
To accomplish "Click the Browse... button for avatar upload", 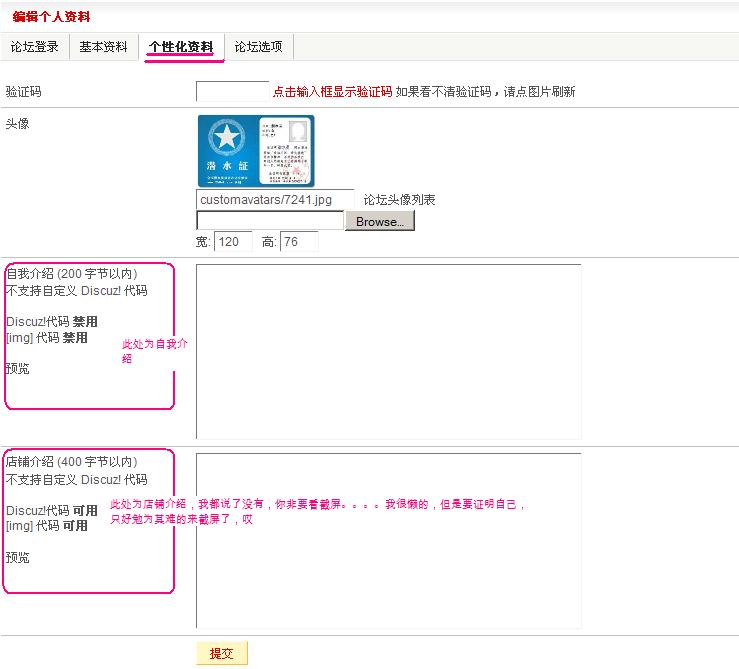I will point(379,221).
